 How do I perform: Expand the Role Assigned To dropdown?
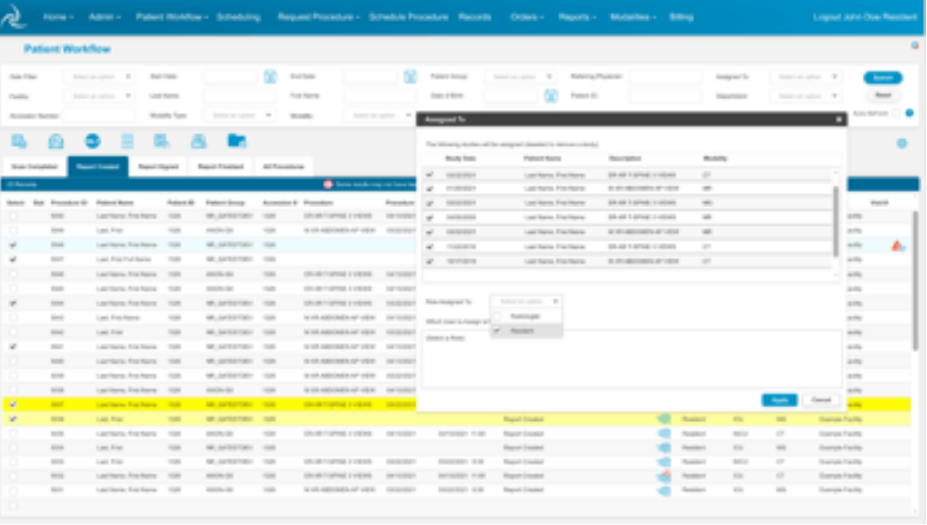(x=527, y=300)
